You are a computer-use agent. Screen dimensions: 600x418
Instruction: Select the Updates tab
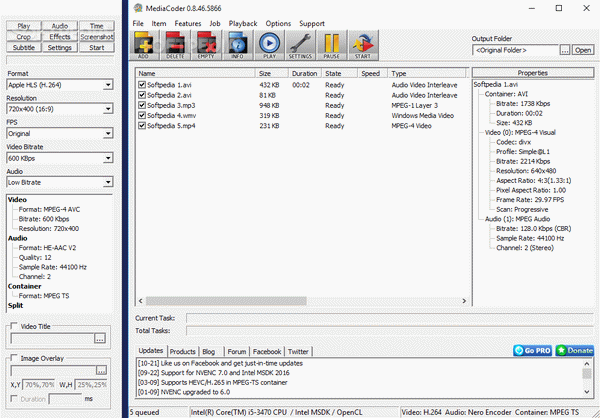coord(151,351)
